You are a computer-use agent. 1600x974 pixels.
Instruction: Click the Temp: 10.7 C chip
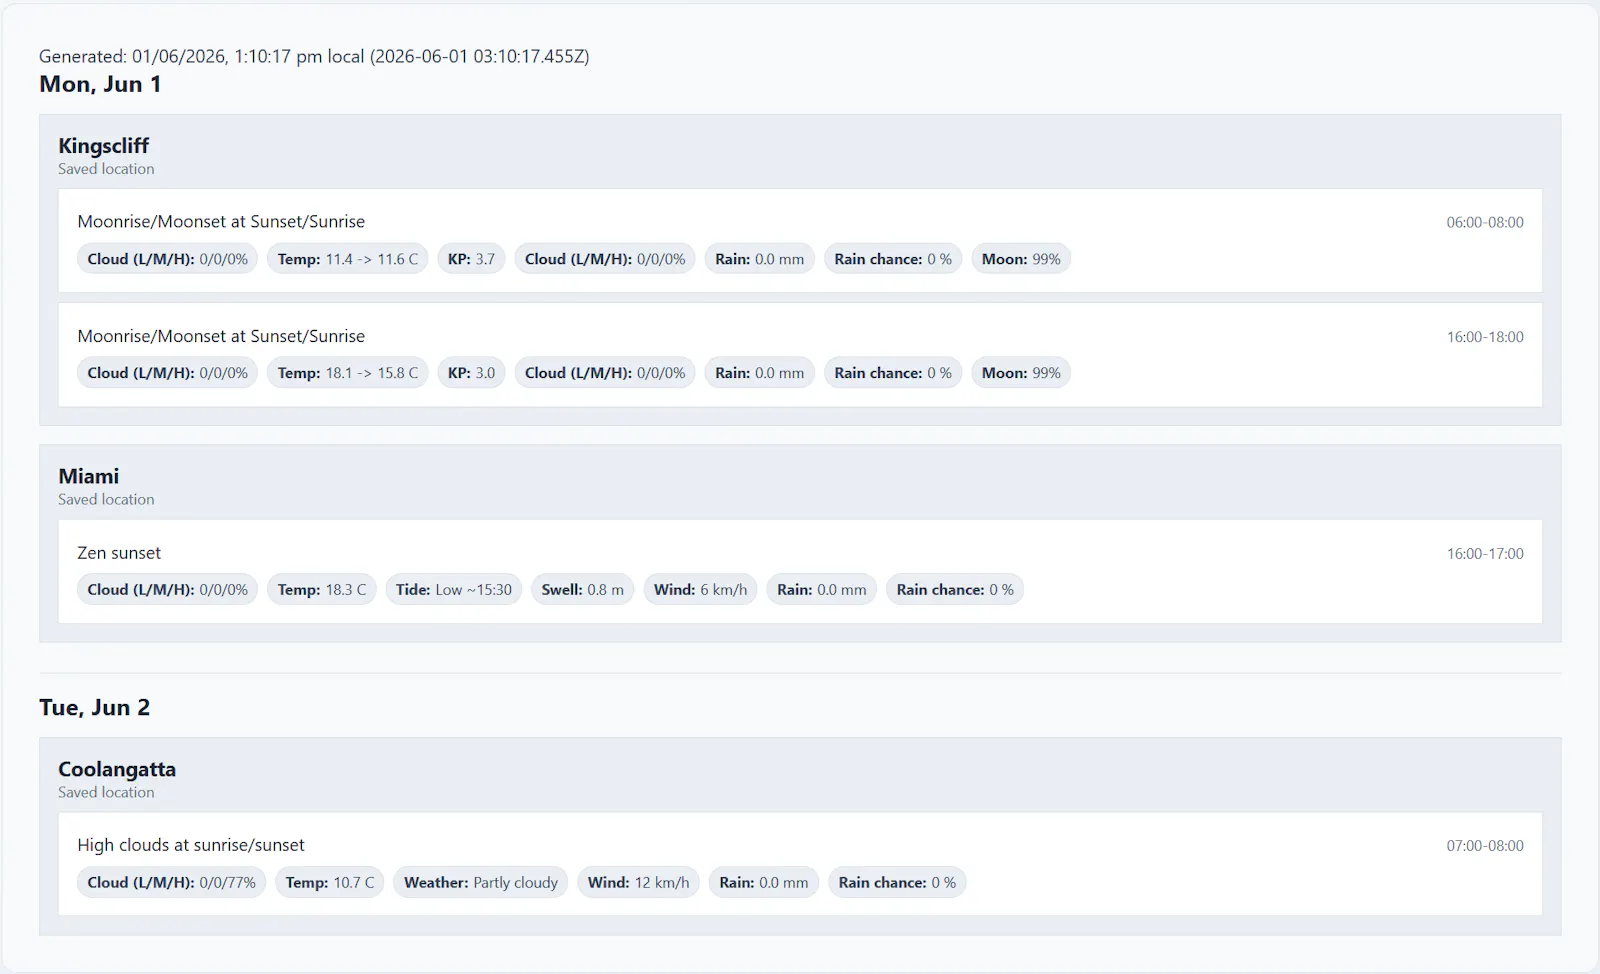[x=330, y=883]
